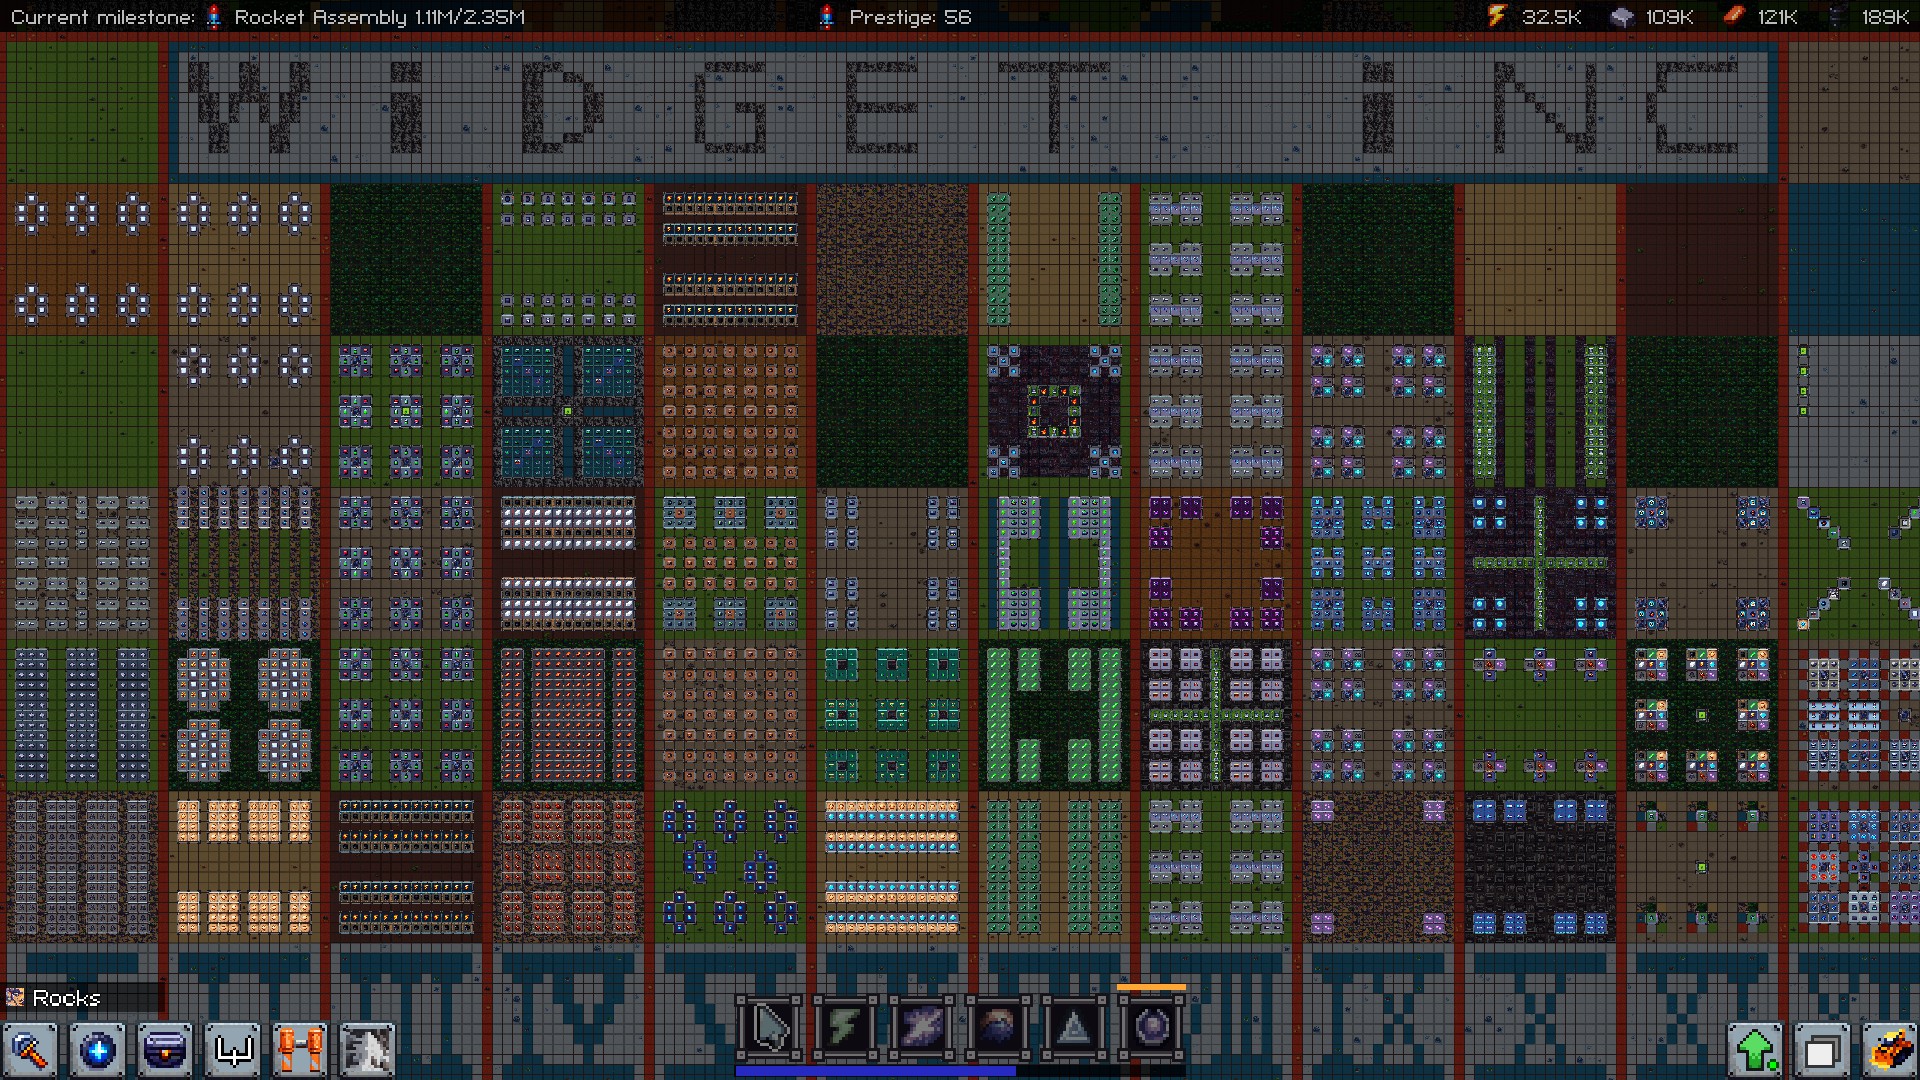Click the flaming bulldozer demolish icon
Viewport: 1920px width, 1080px height.
pos(1889,1051)
